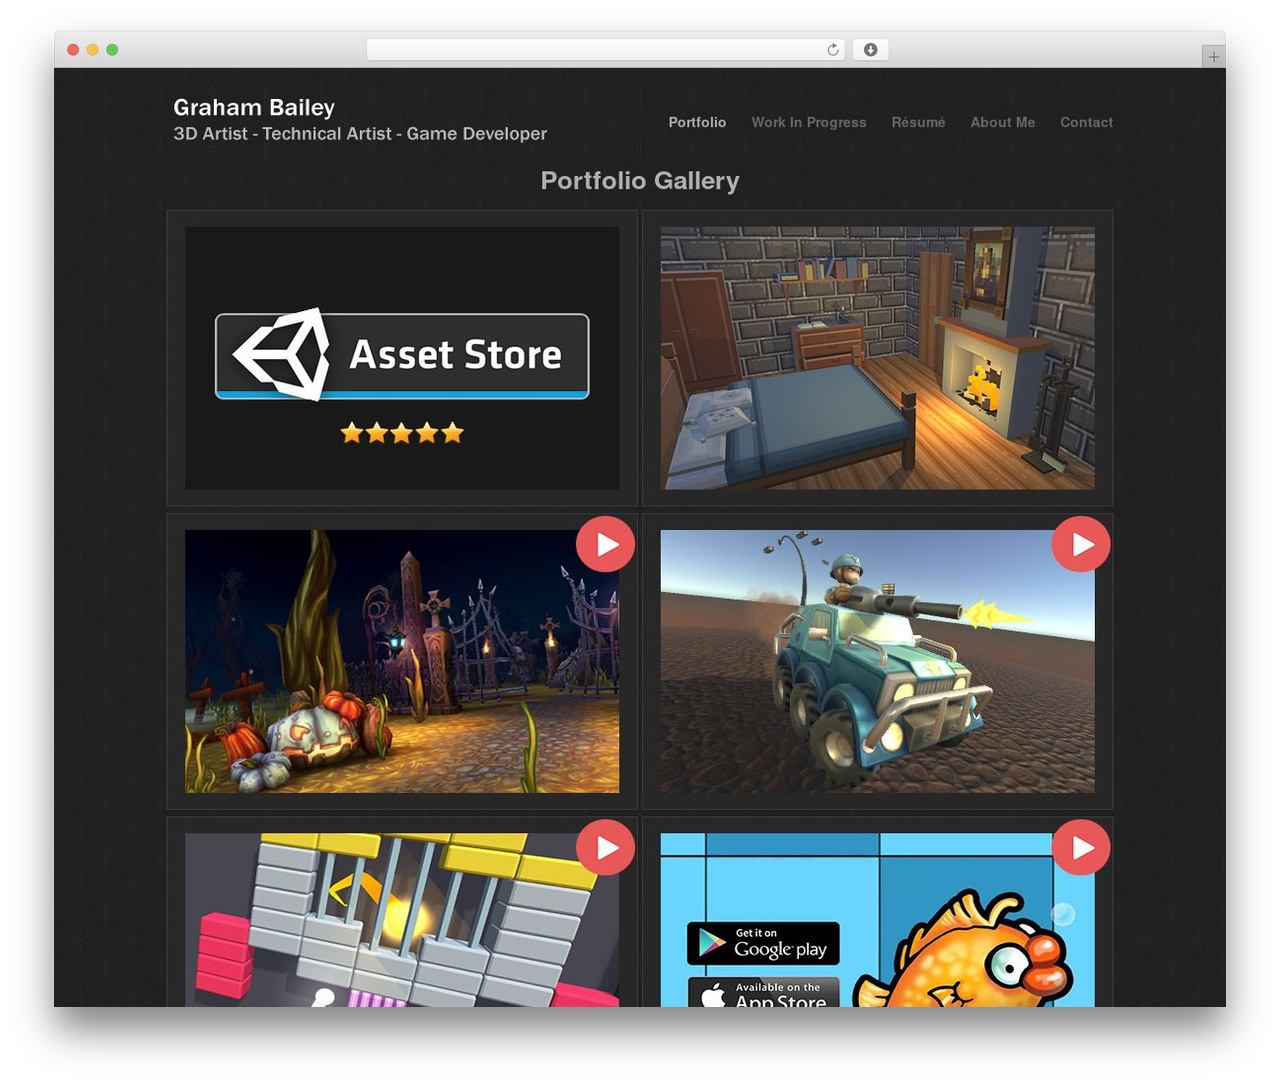The height and width of the screenshot is (1084, 1280).
Task: Play the orange fish game video
Action: pos(1081,847)
